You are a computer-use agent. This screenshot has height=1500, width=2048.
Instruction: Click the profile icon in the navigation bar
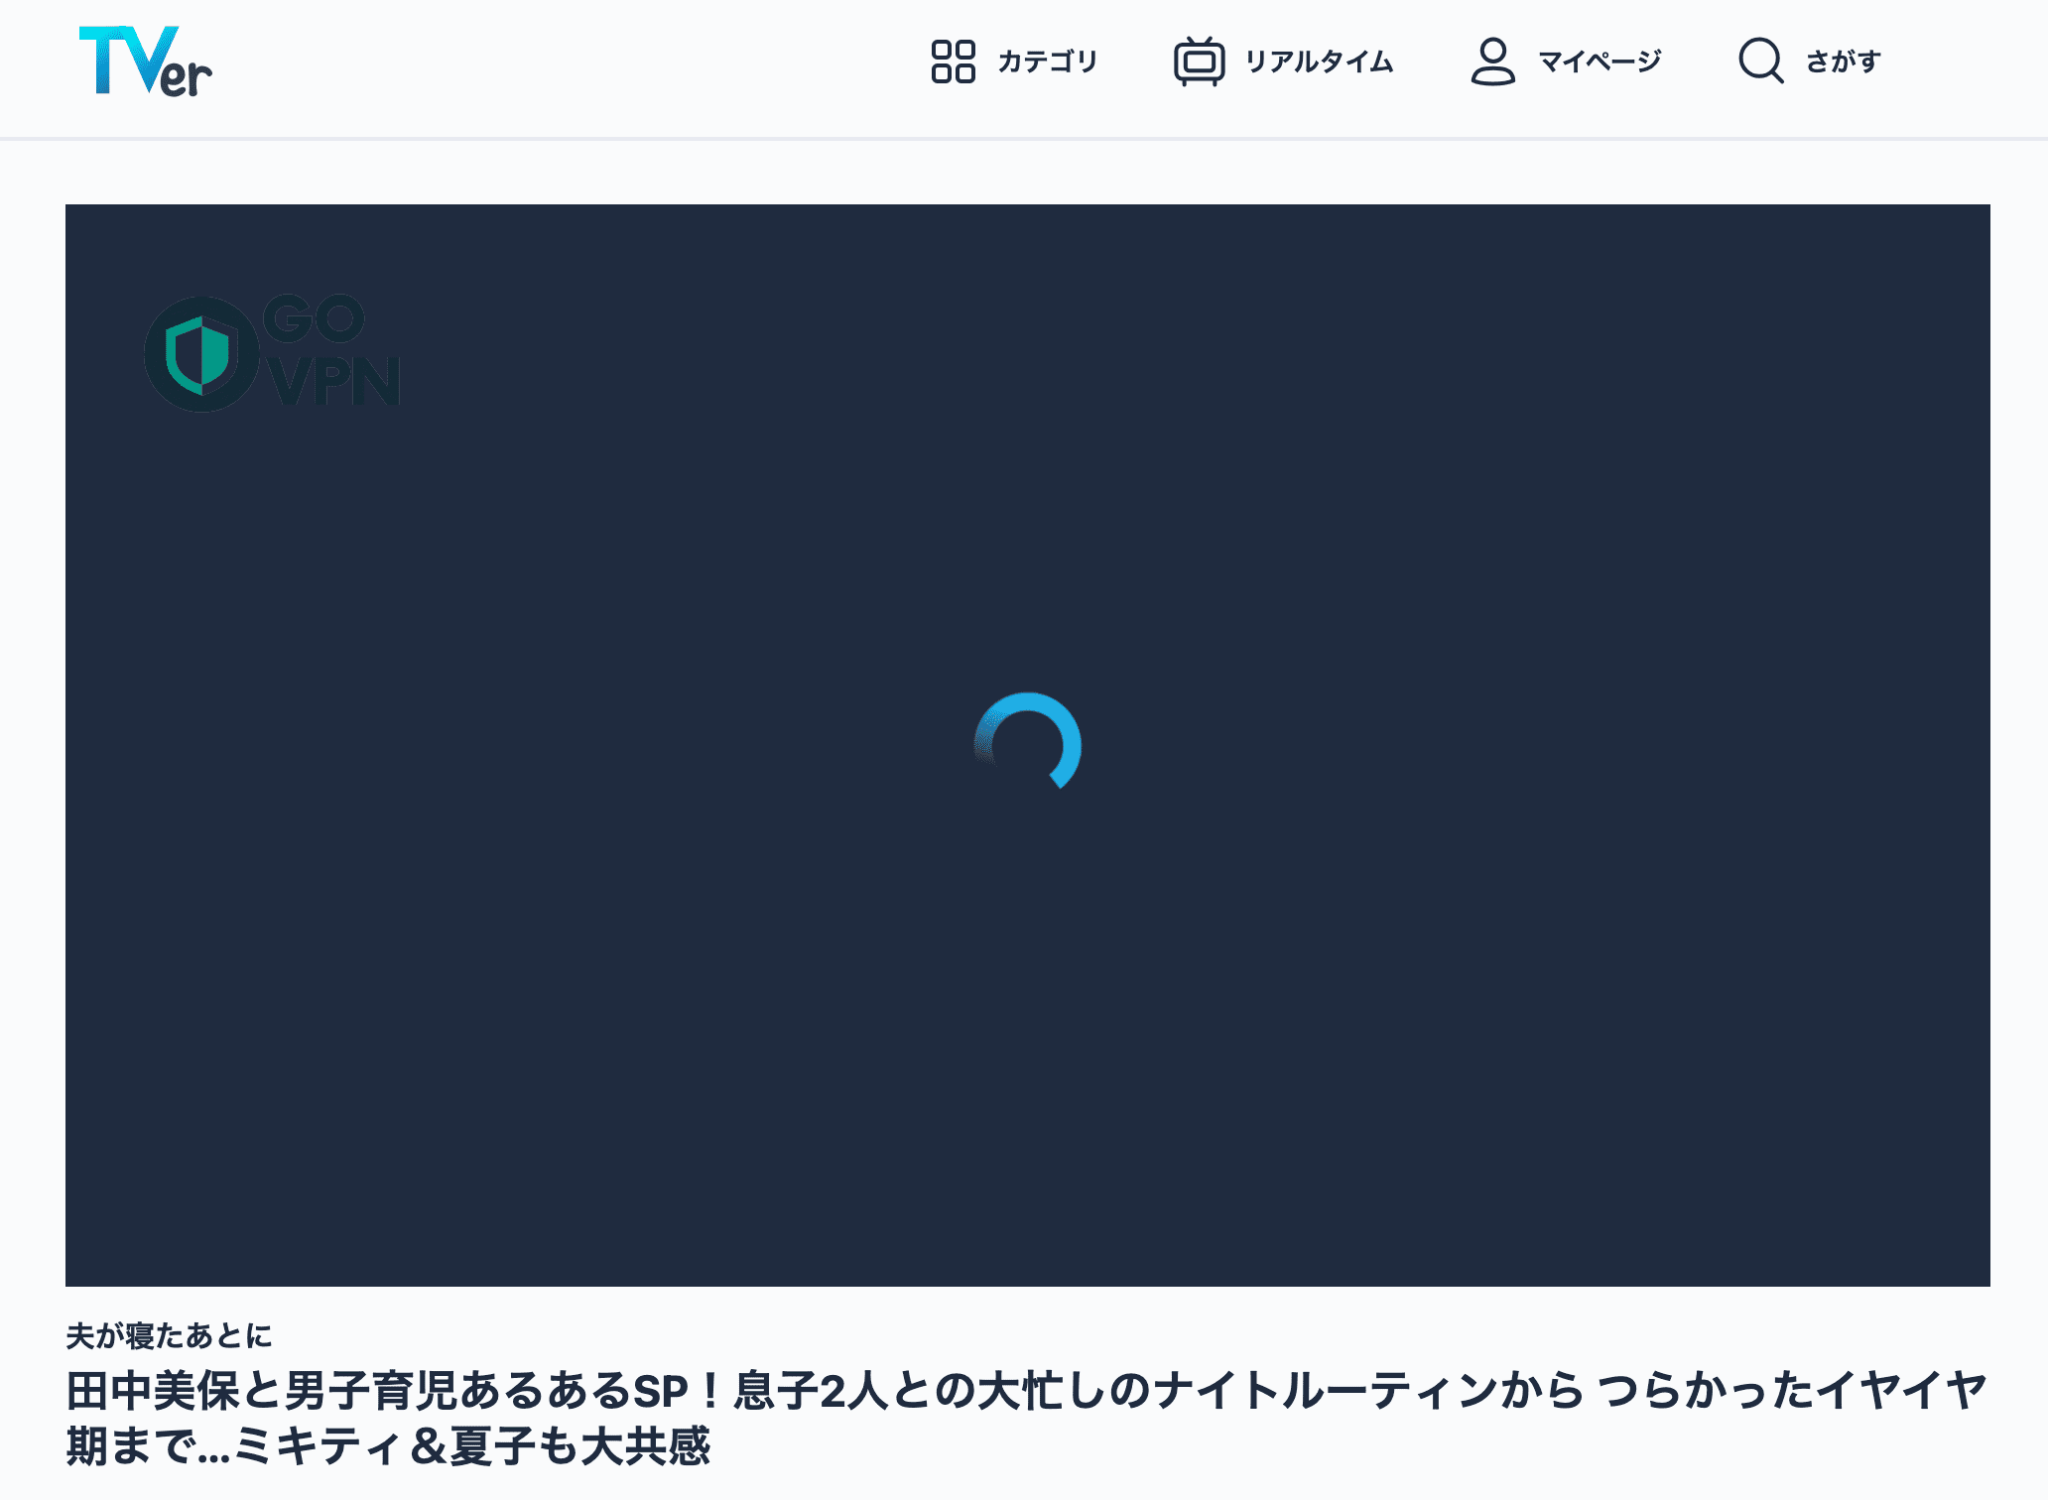[1492, 60]
